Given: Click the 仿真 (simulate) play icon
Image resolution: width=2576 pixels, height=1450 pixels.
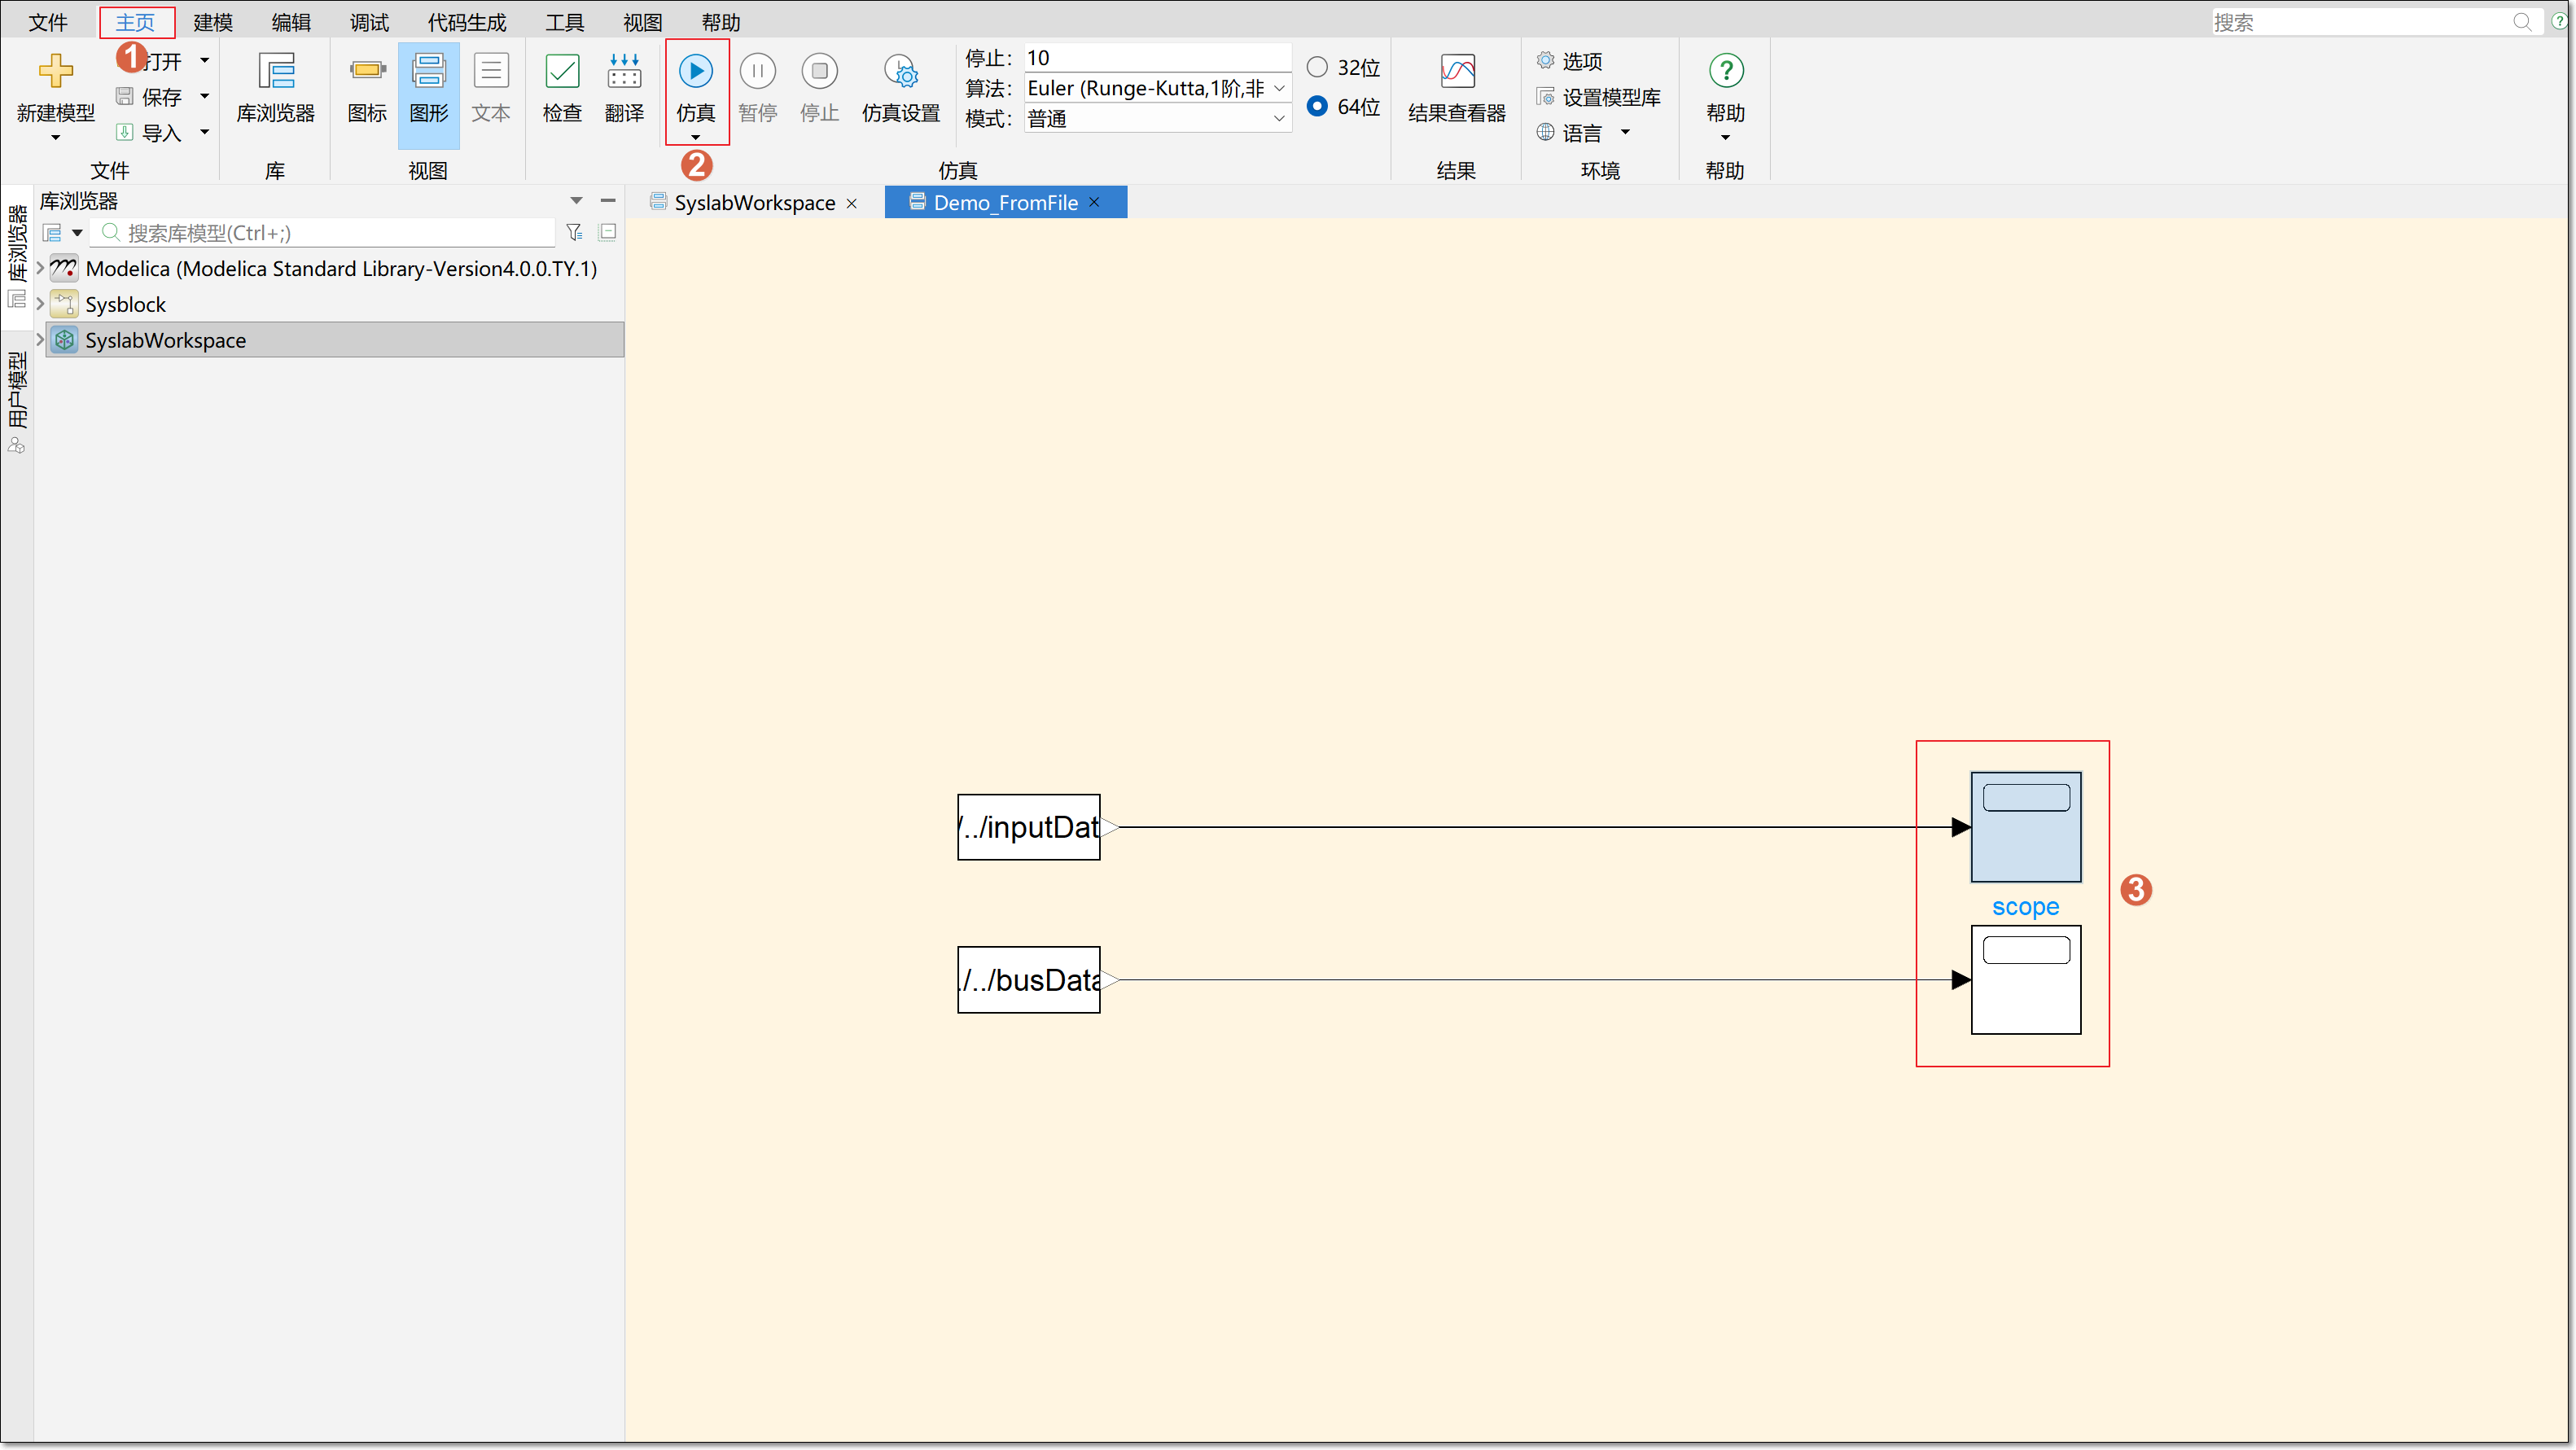Looking at the screenshot, I should [695, 72].
